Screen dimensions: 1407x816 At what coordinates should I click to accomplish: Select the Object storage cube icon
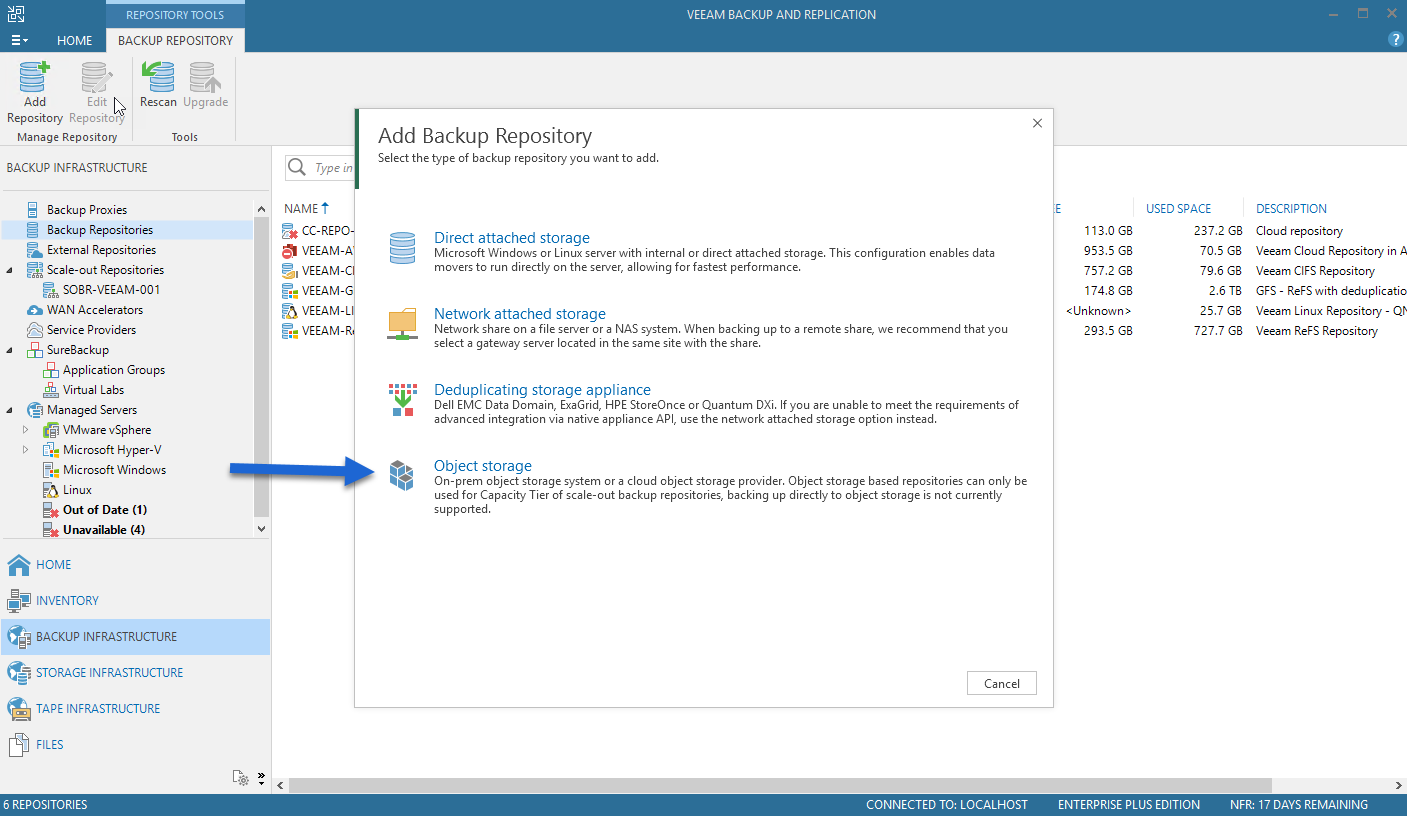(402, 476)
